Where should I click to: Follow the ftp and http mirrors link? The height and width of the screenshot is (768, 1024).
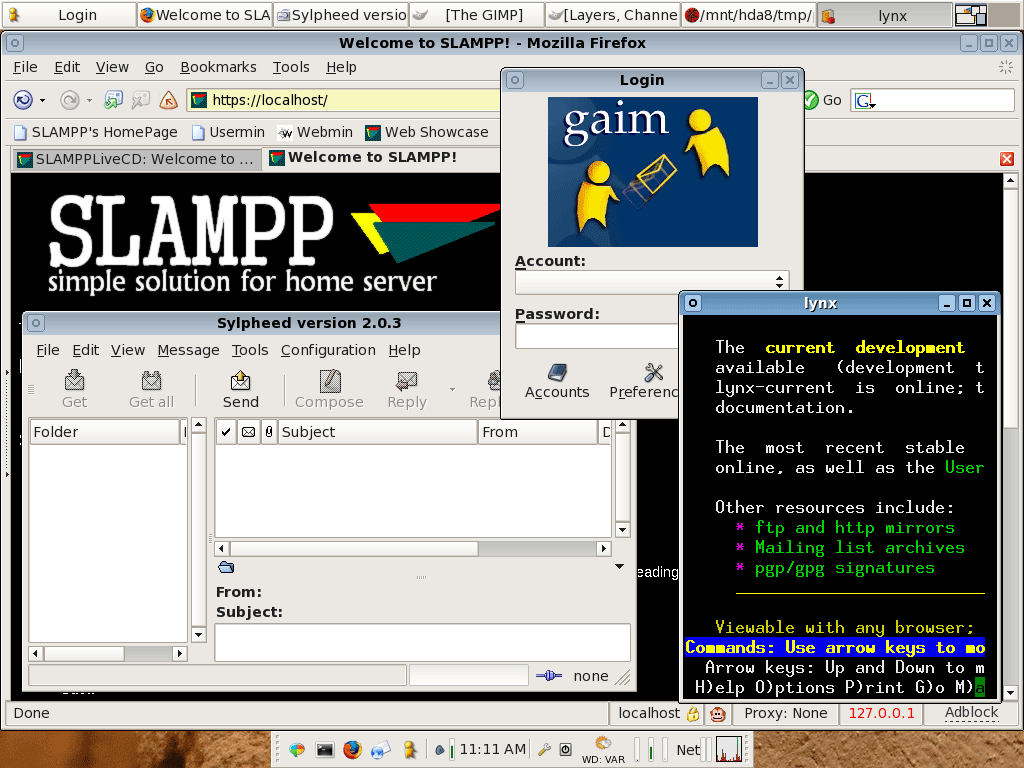tap(854, 527)
